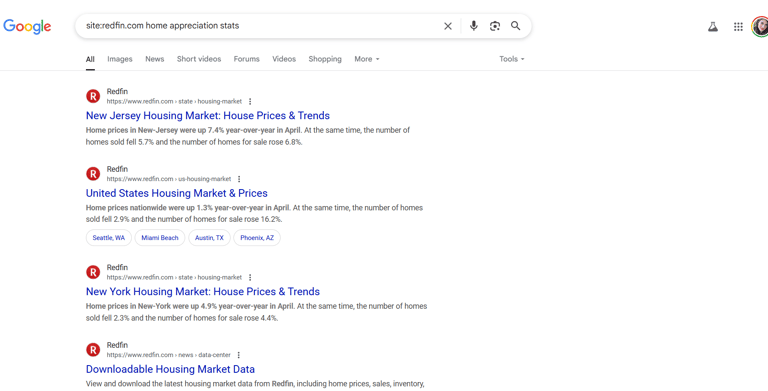Viewport: 768px width, 391px height.
Task: Open Downloadable Housing Market Data link
Action: tap(170, 369)
